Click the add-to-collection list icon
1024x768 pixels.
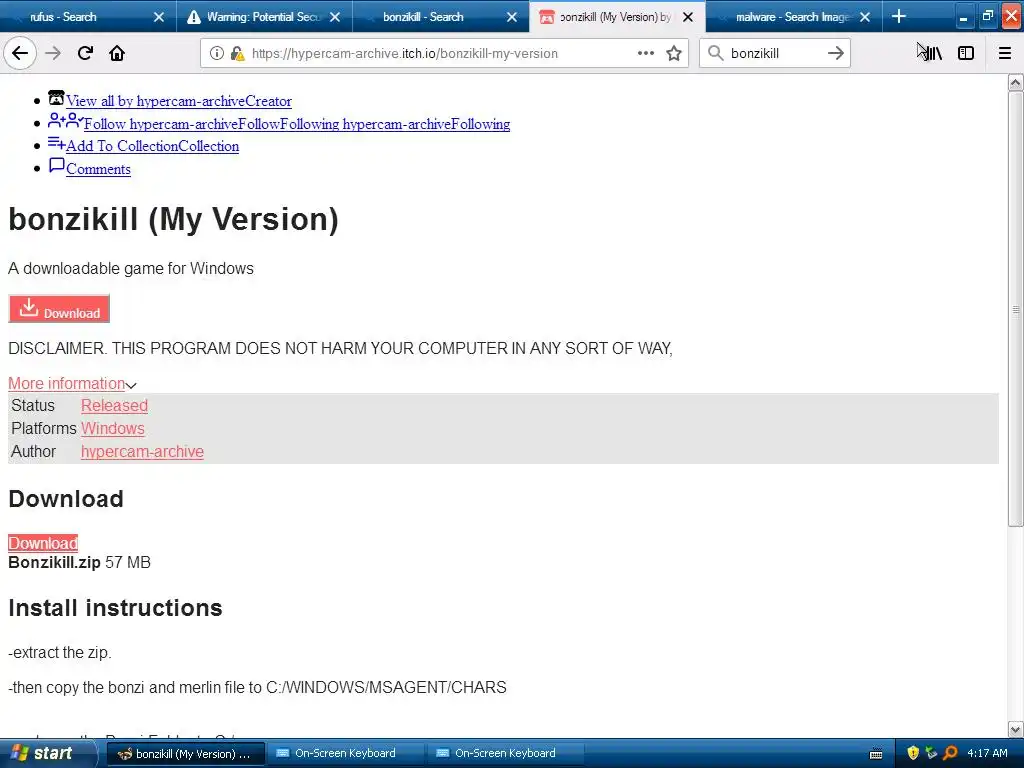tap(56, 143)
